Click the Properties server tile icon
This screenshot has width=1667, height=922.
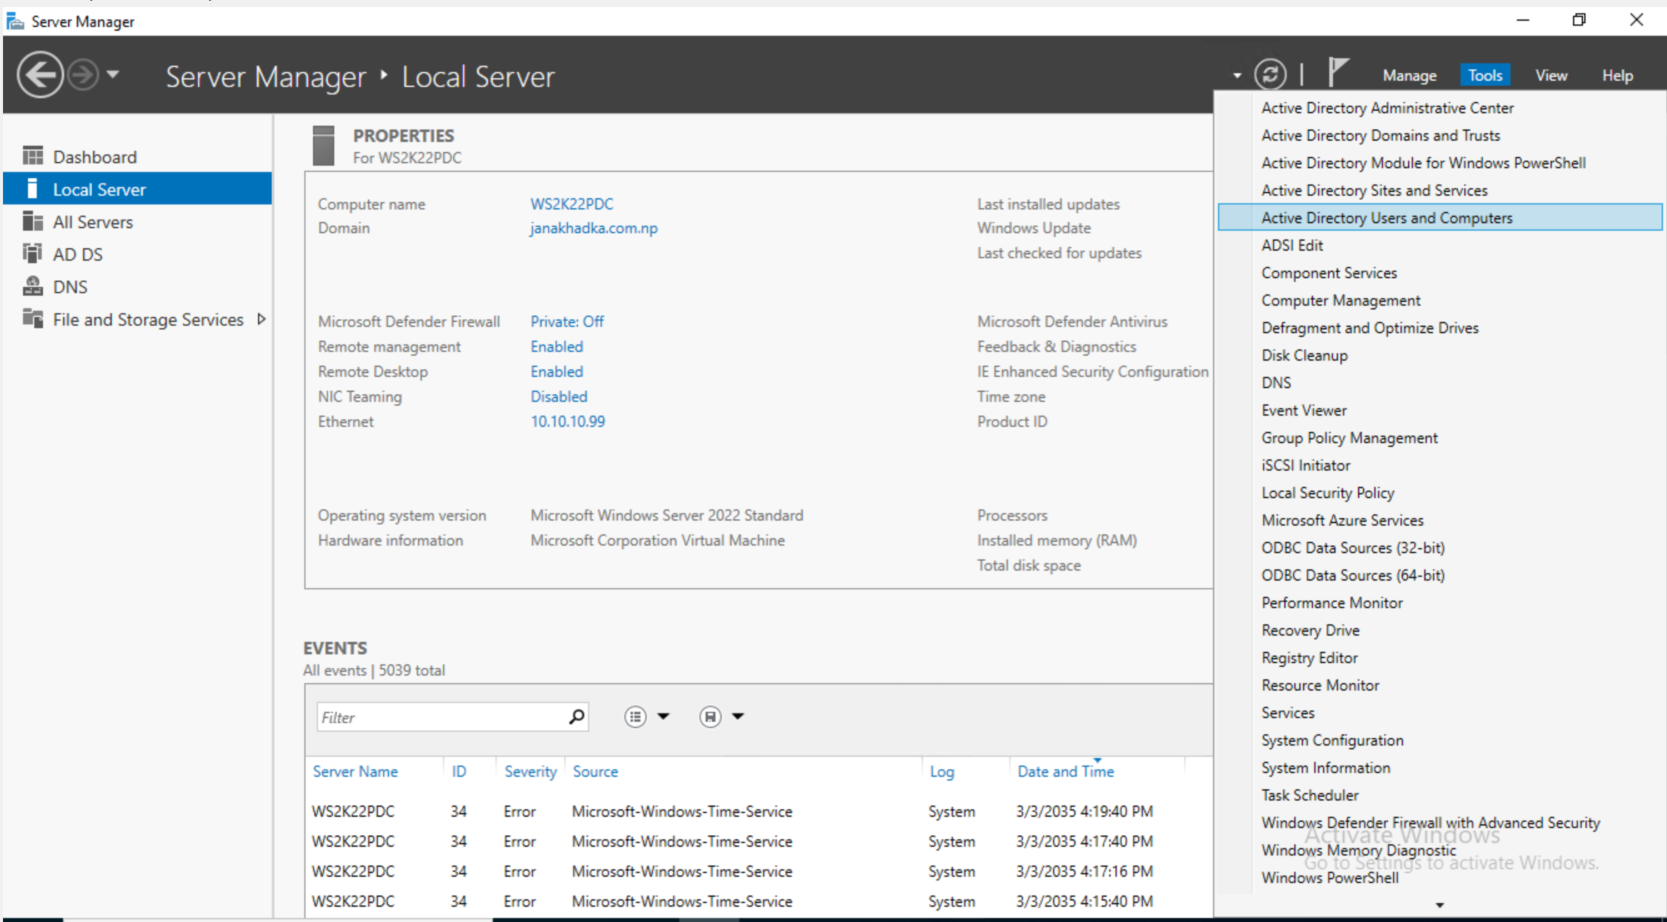pos(323,145)
